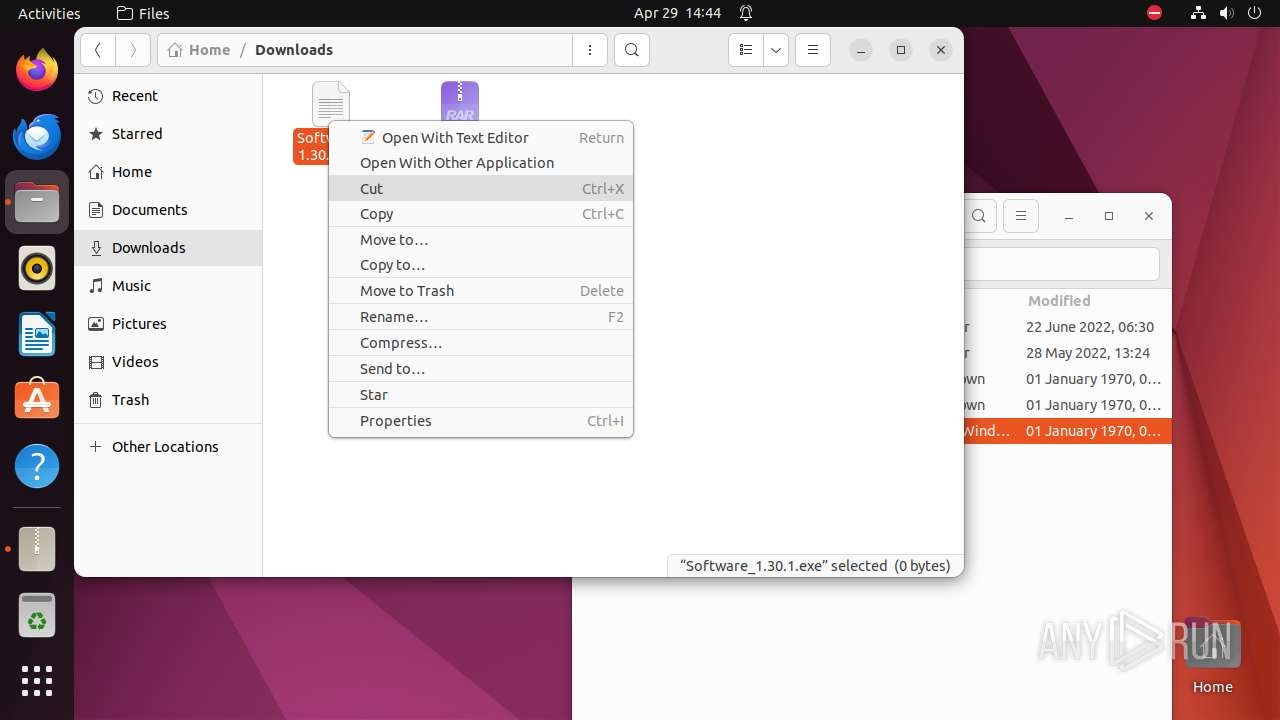Open the Files application menu in top bar
This screenshot has height=720, width=1280.
pyautogui.click(x=143, y=13)
